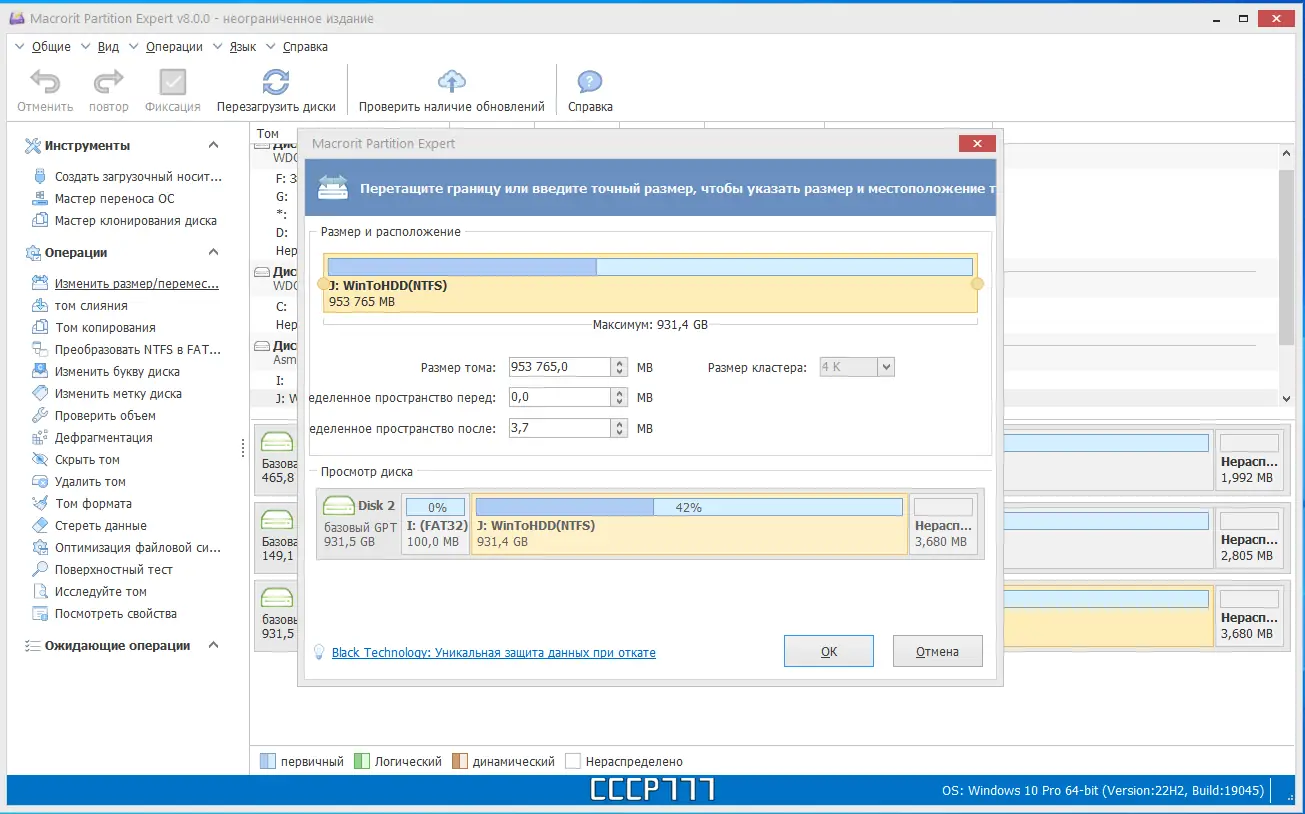Click space-after field spinner arrows

click(619, 429)
